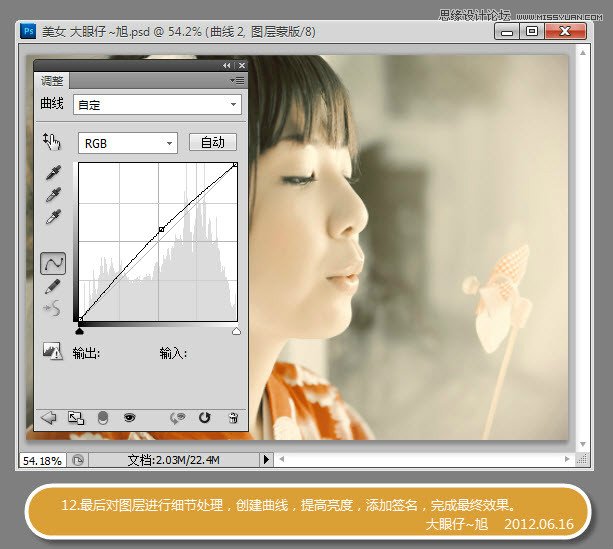Open the adjustments panel flyout menu
This screenshot has width=613, height=549.
pyautogui.click(x=237, y=81)
